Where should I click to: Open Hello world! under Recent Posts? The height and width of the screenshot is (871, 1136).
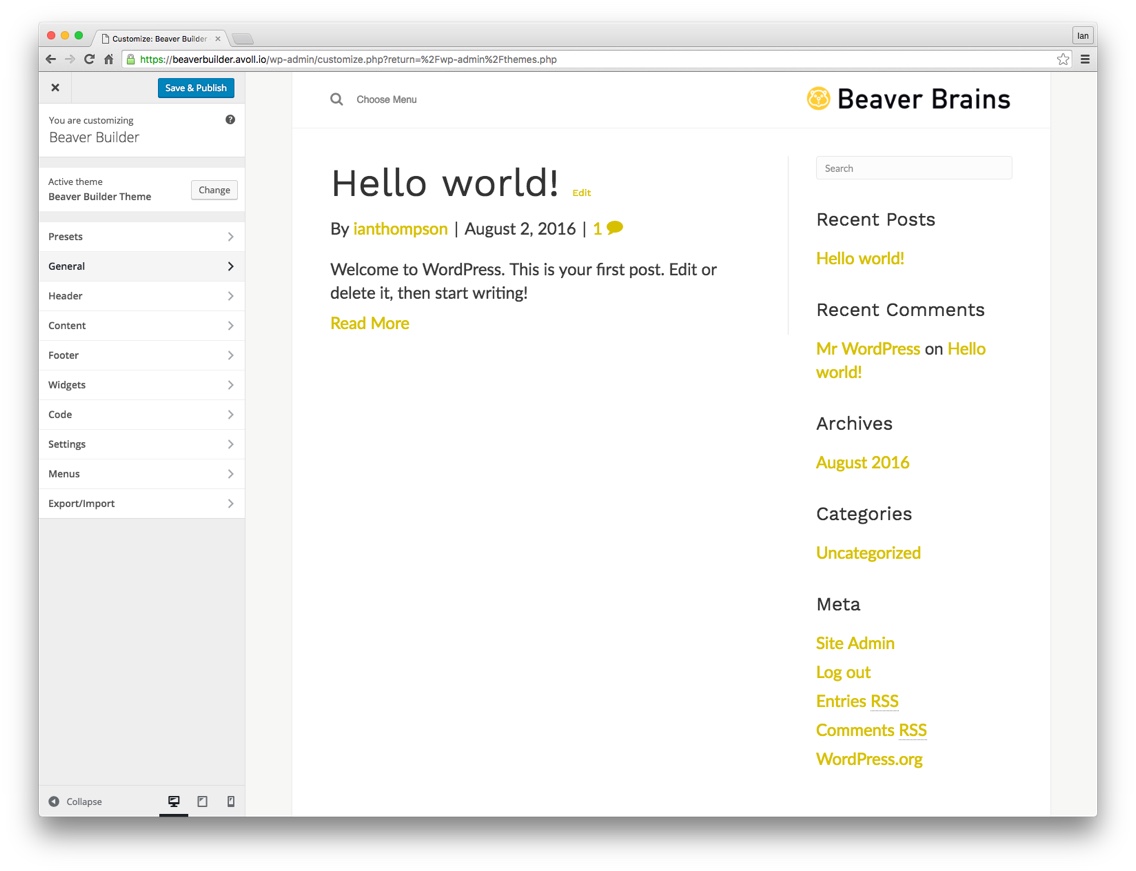(860, 259)
